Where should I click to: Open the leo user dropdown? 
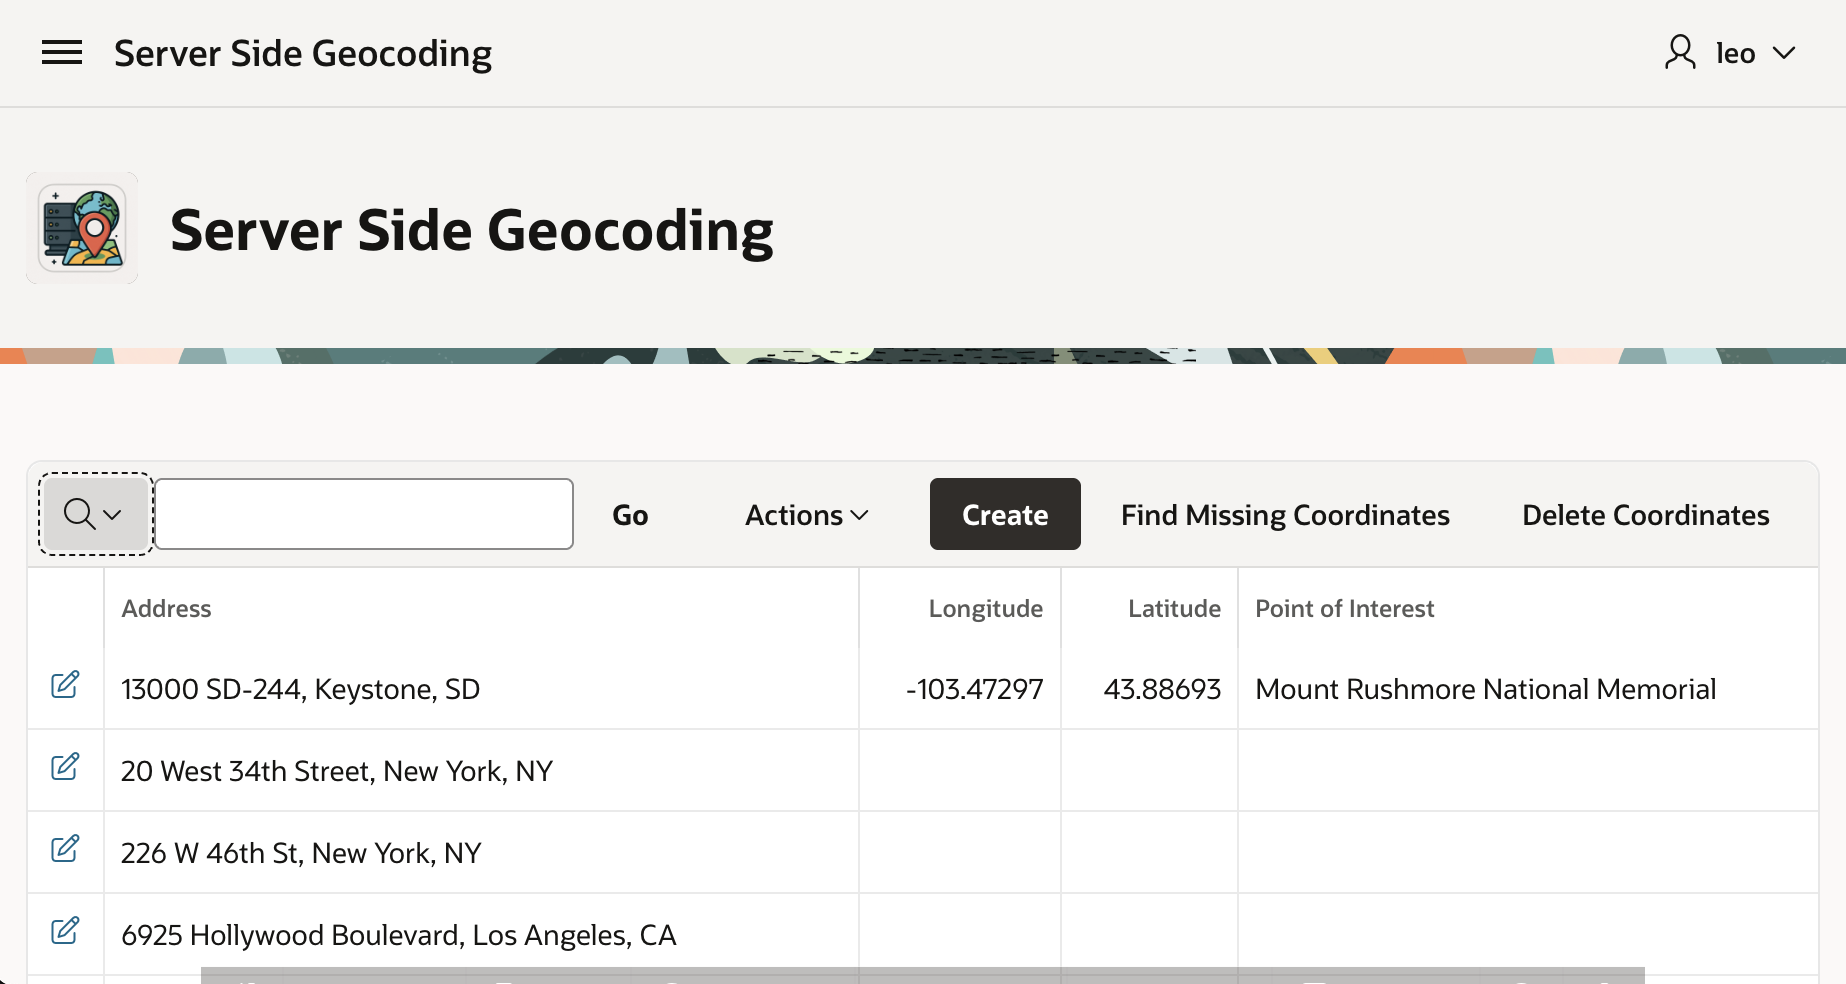click(1755, 53)
